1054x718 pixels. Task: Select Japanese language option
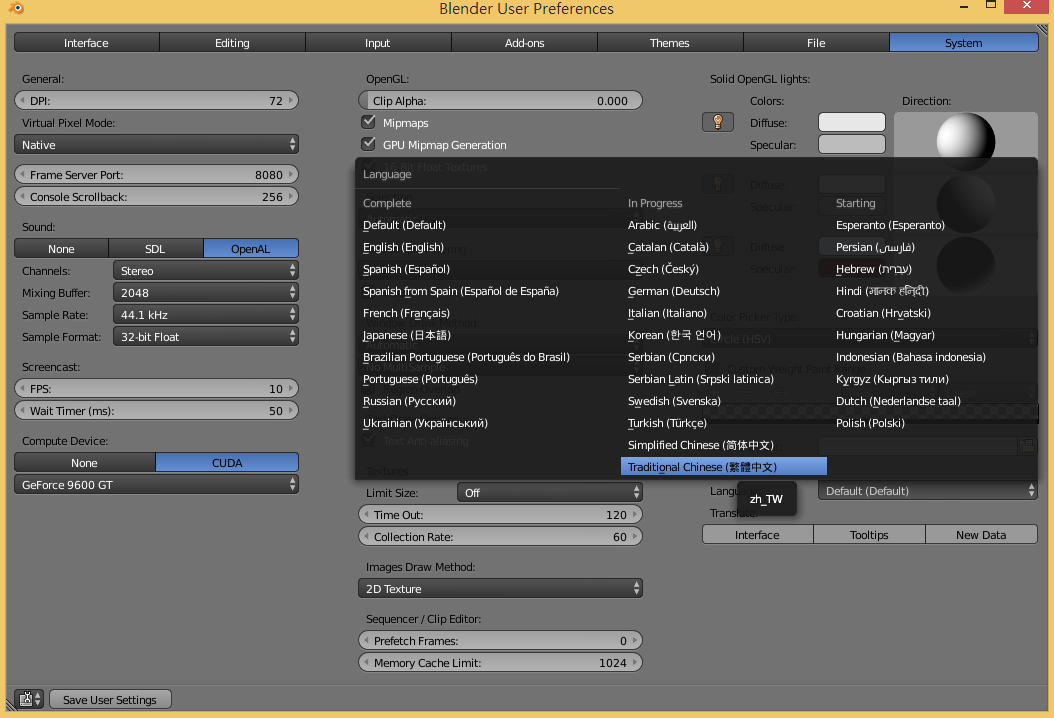click(488, 335)
